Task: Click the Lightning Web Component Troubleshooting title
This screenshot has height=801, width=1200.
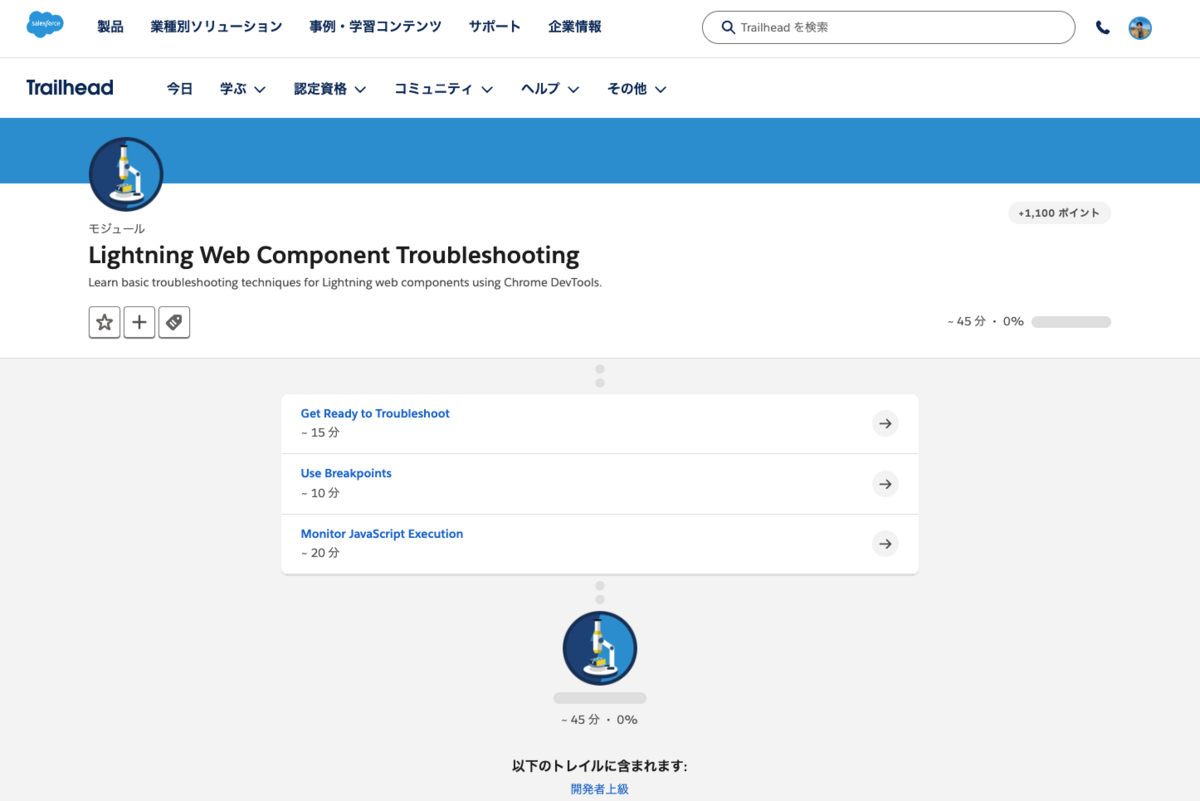Action: pos(334,255)
